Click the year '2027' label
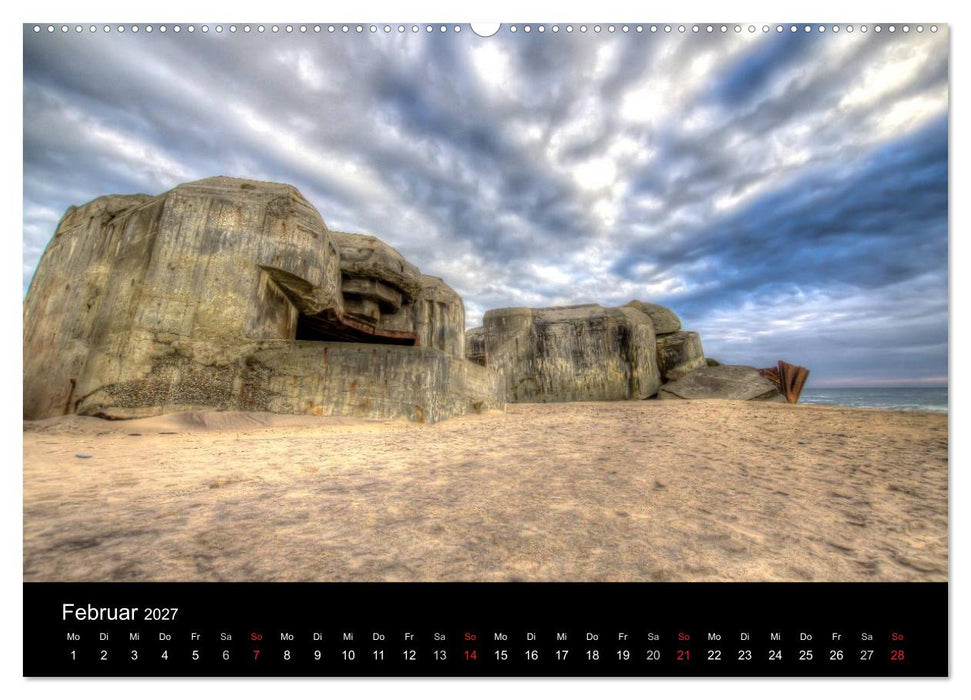The height and width of the screenshot is (700, 971). [x=161, y=614]
